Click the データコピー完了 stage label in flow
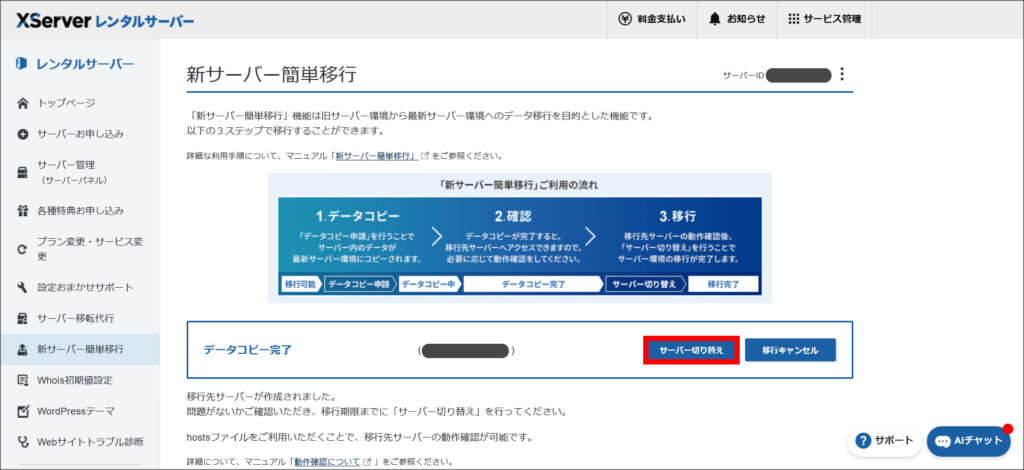The width and height of the screenshot is (1024, 470). pos(533,285)
